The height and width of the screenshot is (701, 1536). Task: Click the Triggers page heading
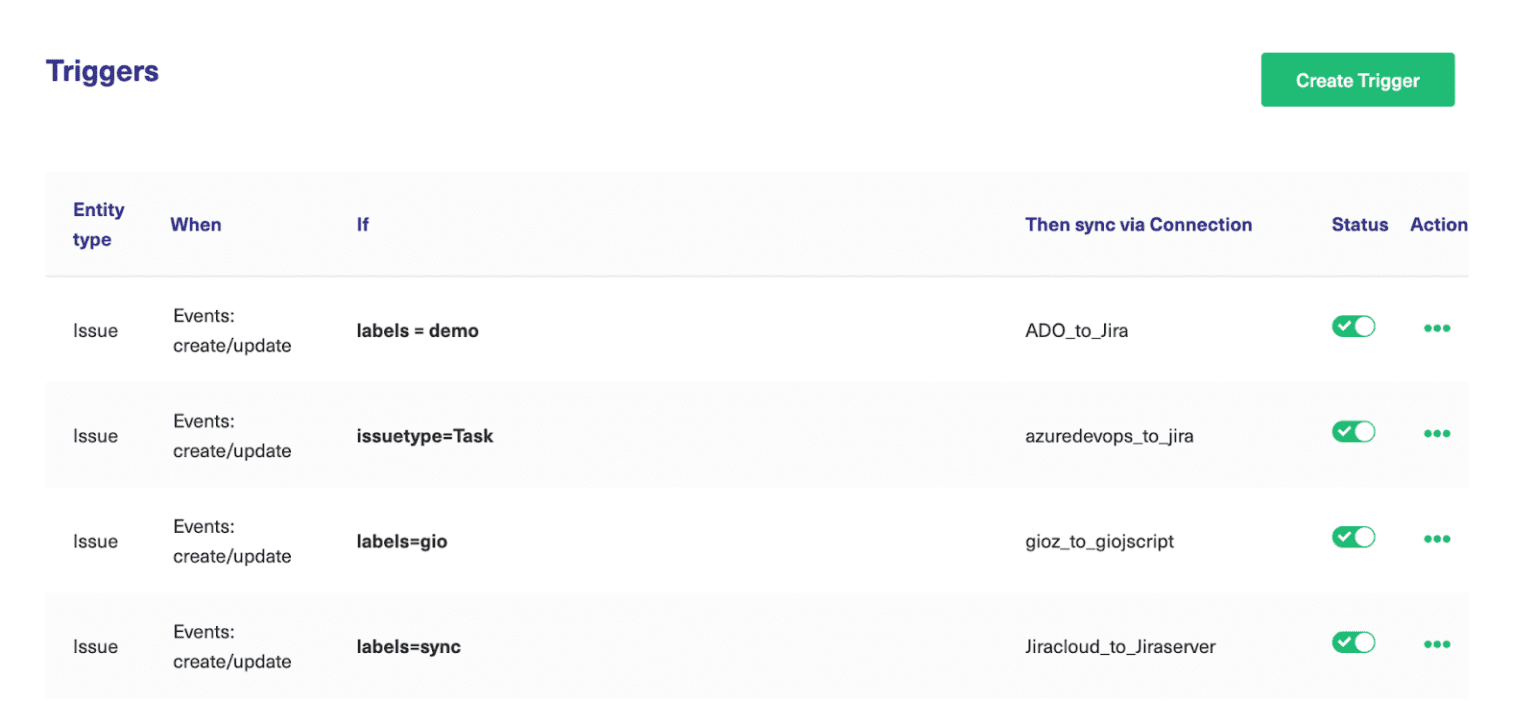tap(101, 70)
